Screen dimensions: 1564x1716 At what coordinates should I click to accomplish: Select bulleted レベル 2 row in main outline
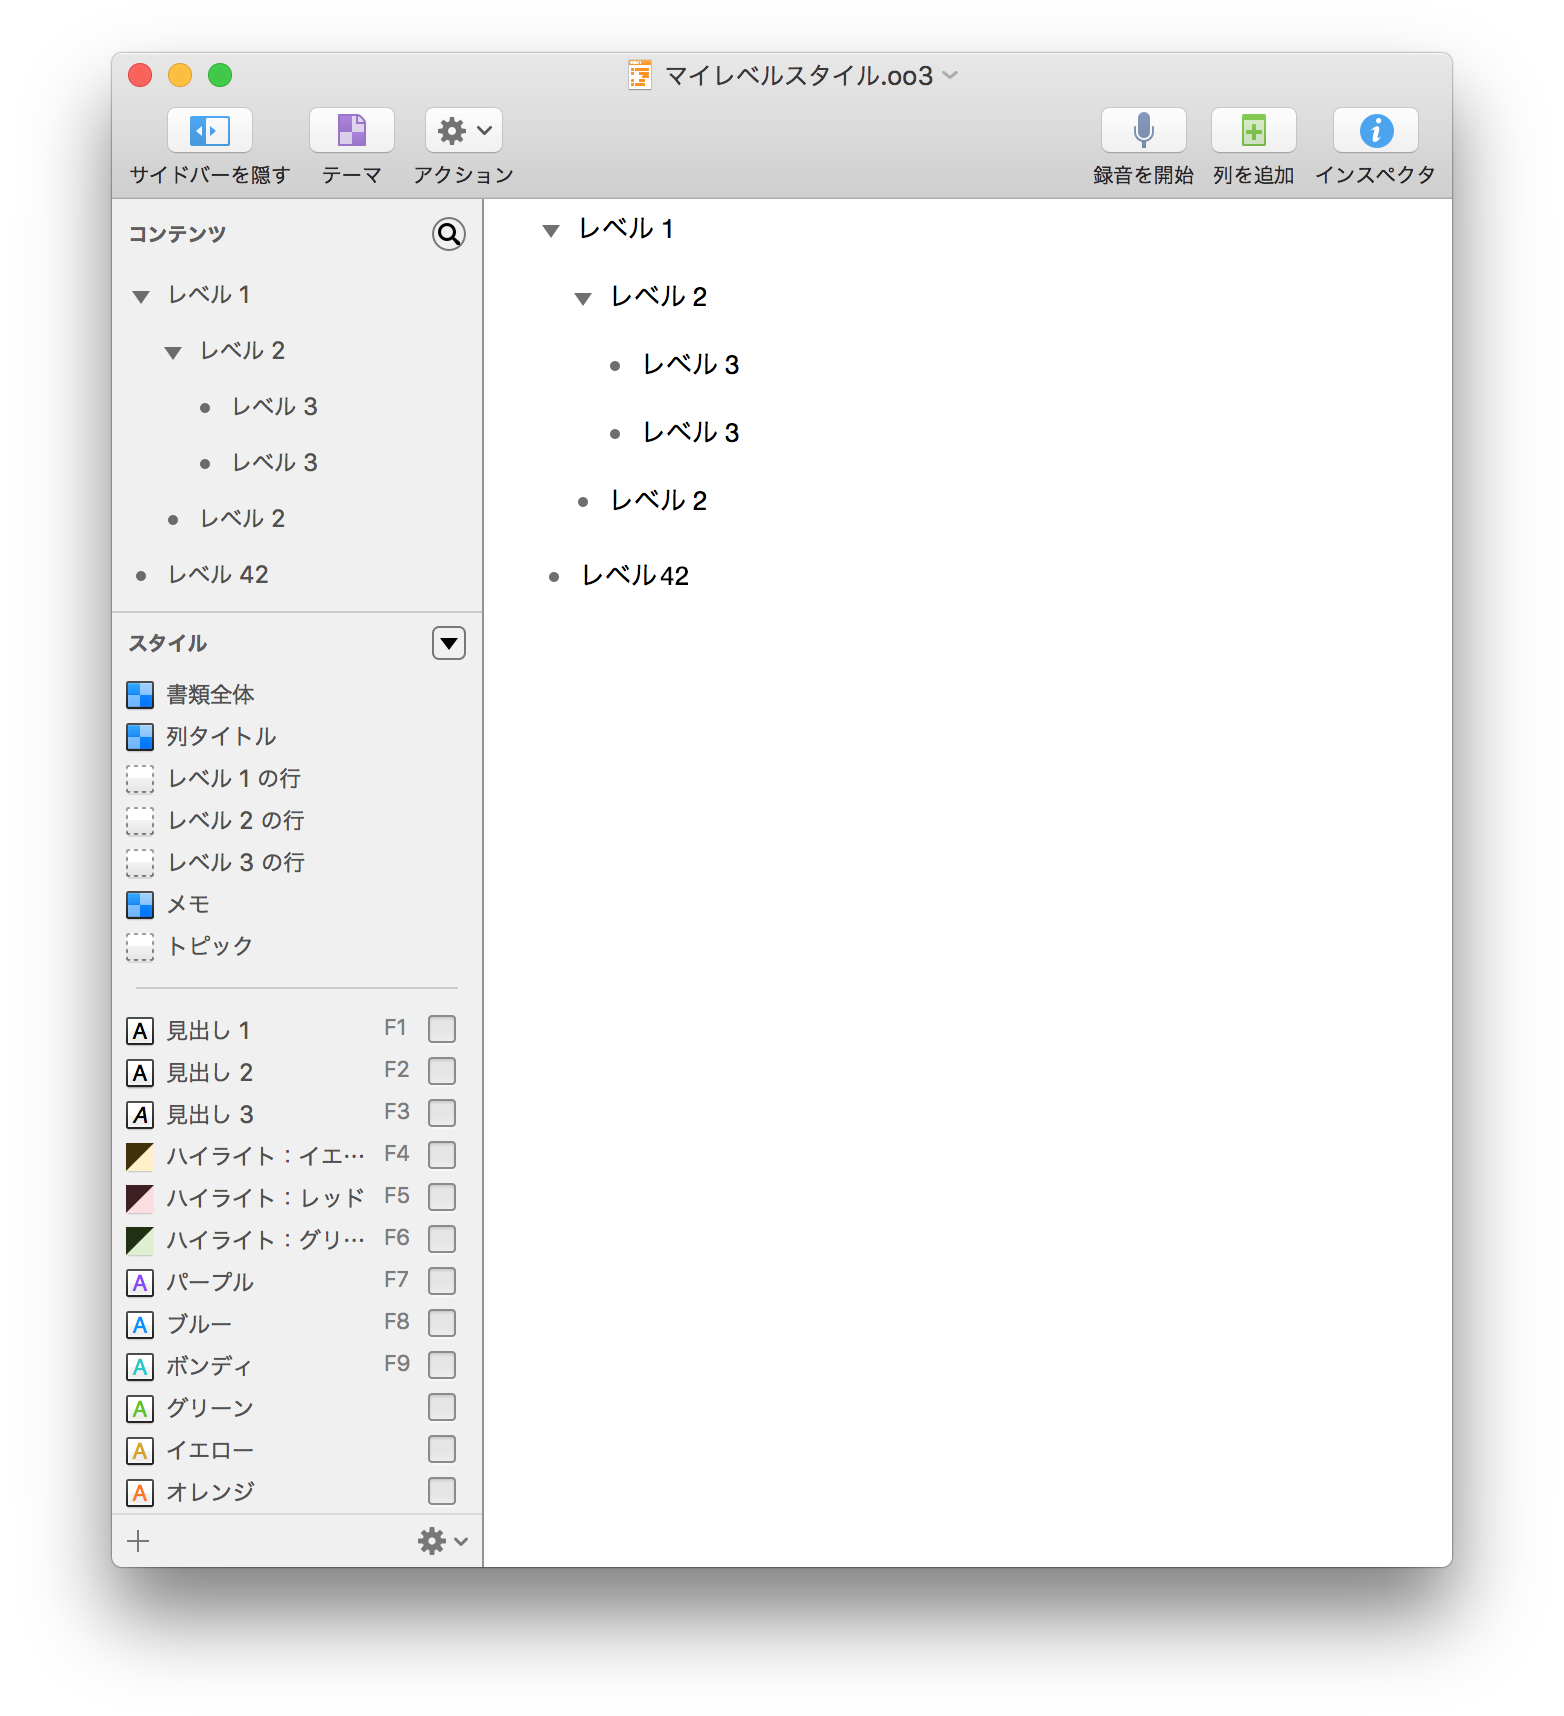point(659,501)
